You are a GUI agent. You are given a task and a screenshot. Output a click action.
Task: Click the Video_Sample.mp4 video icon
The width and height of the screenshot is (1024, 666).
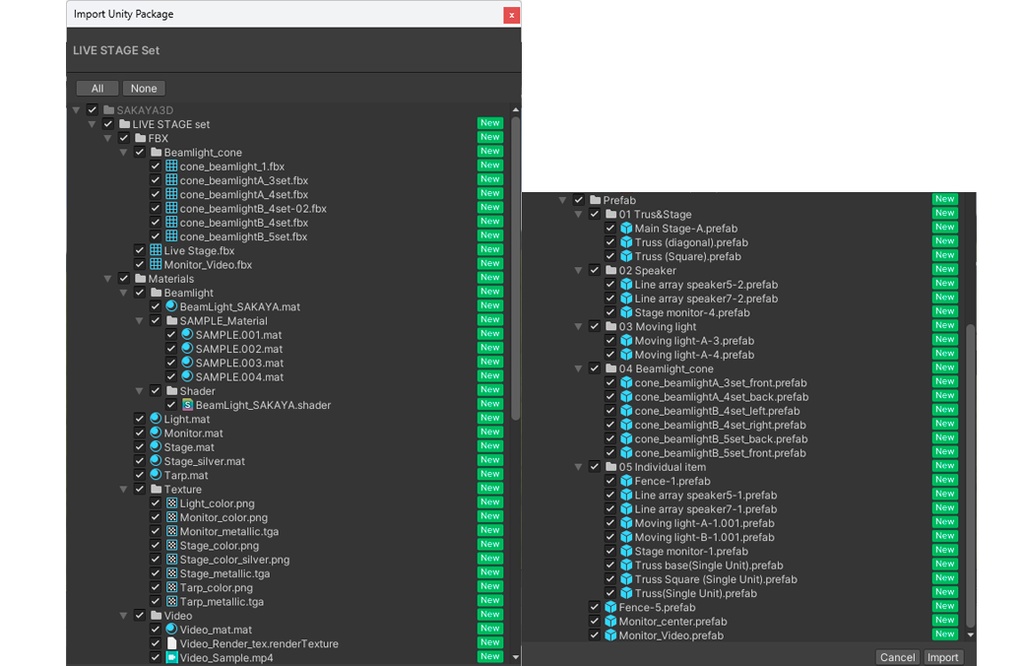171,658
